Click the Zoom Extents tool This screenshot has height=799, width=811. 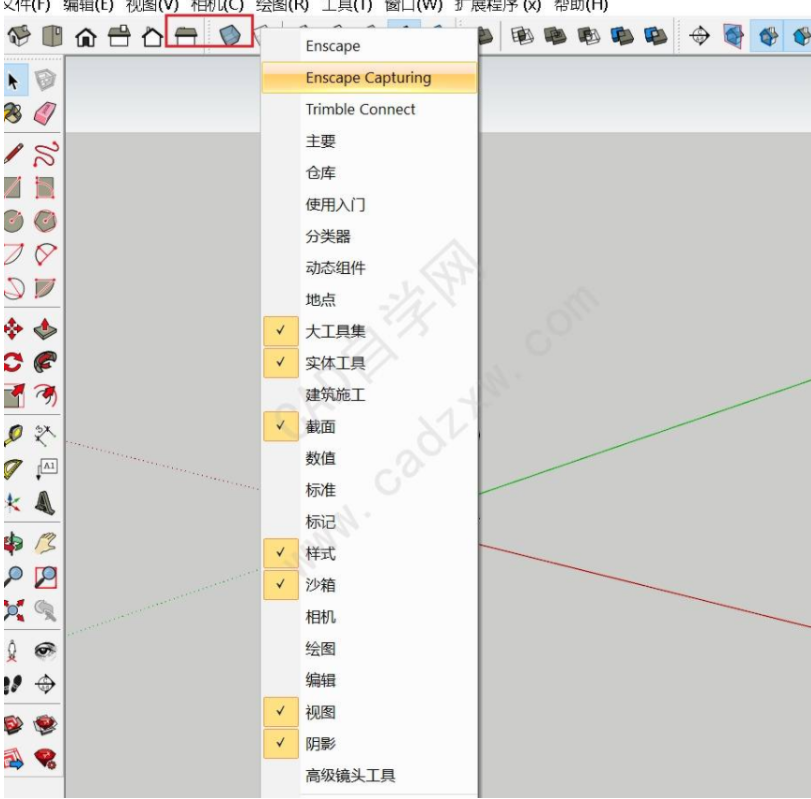point(13,610)
